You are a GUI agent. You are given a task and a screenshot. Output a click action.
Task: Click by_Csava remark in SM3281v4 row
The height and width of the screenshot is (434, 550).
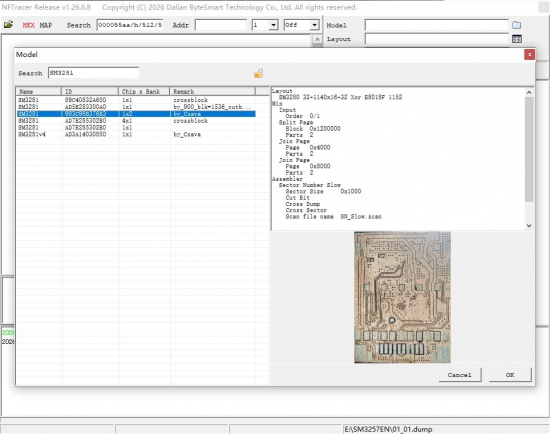pos(187,134)
